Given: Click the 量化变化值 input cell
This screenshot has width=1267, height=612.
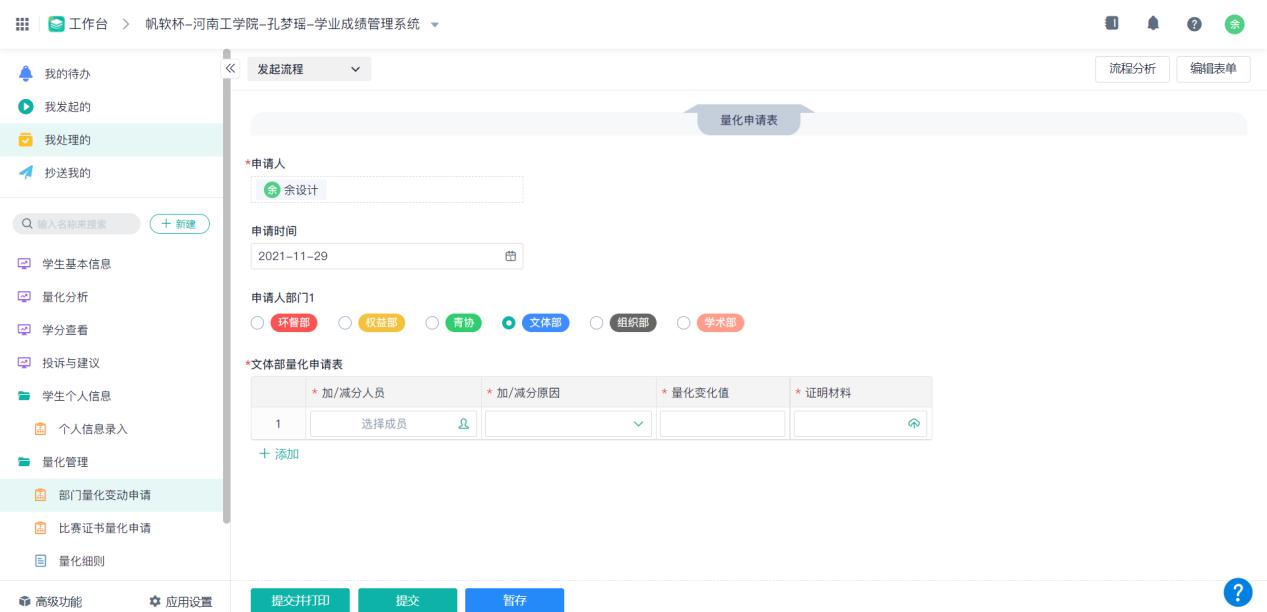Looking at the screenshot, I should coord(722,424).
